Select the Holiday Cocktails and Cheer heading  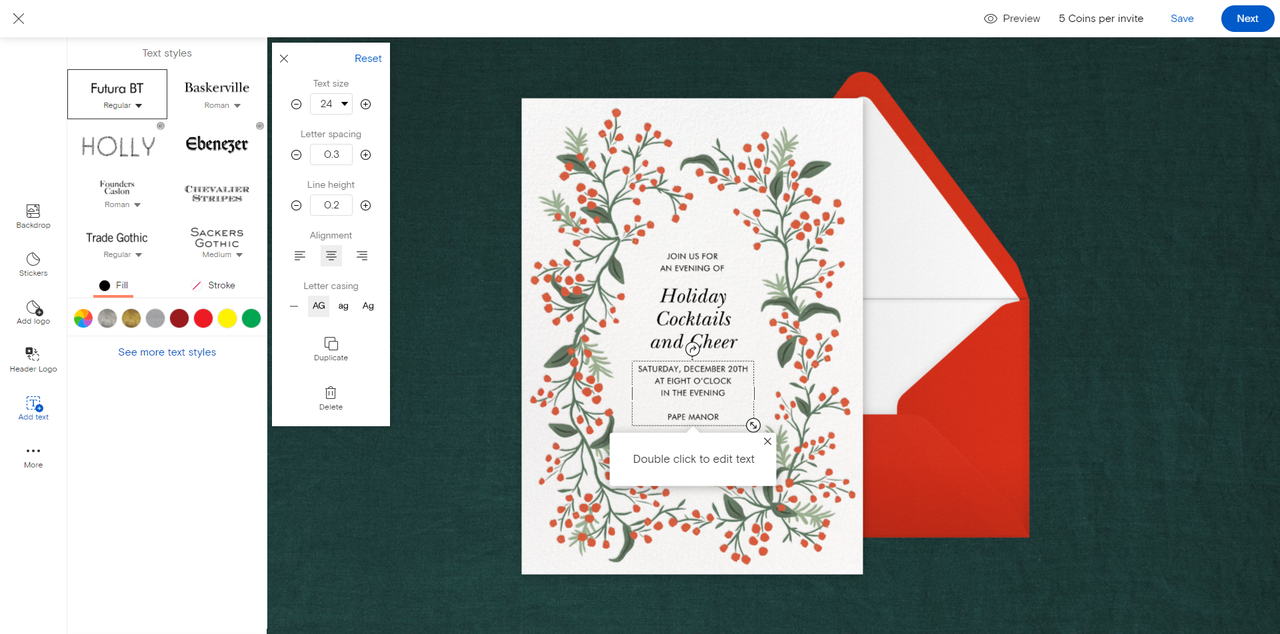[693, 319]
